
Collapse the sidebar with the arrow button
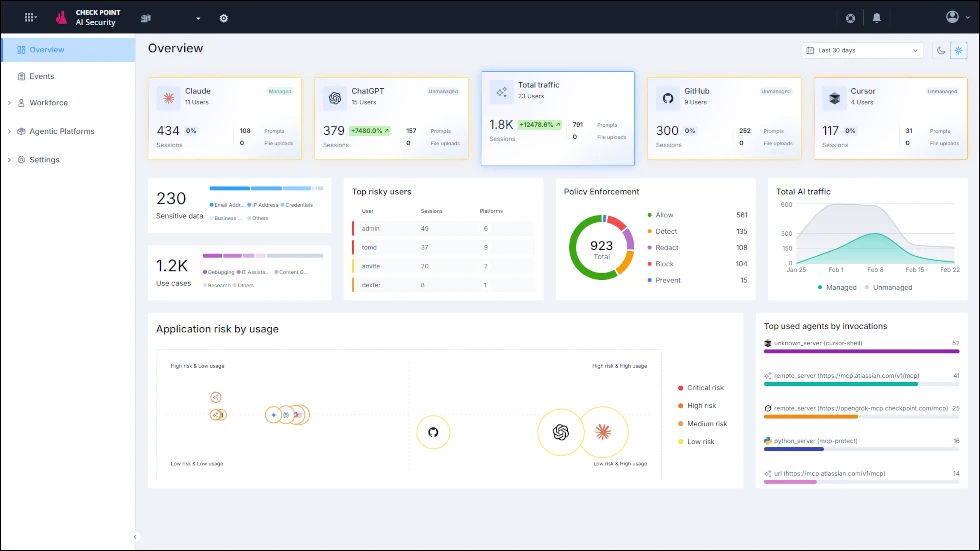tap(134, 537)
